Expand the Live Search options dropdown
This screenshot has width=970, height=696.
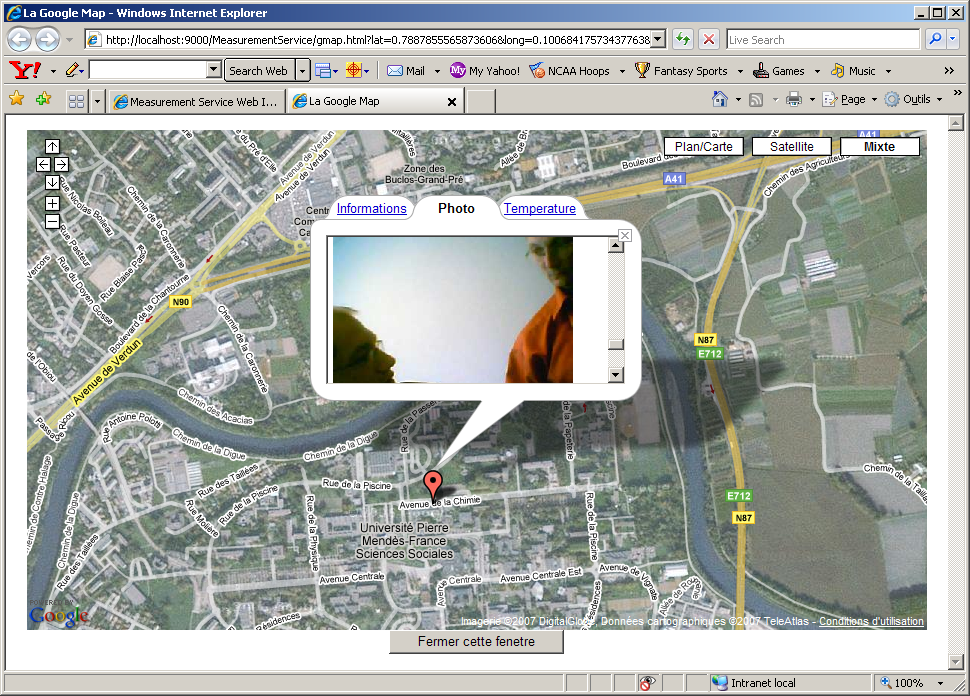(953, 39)
